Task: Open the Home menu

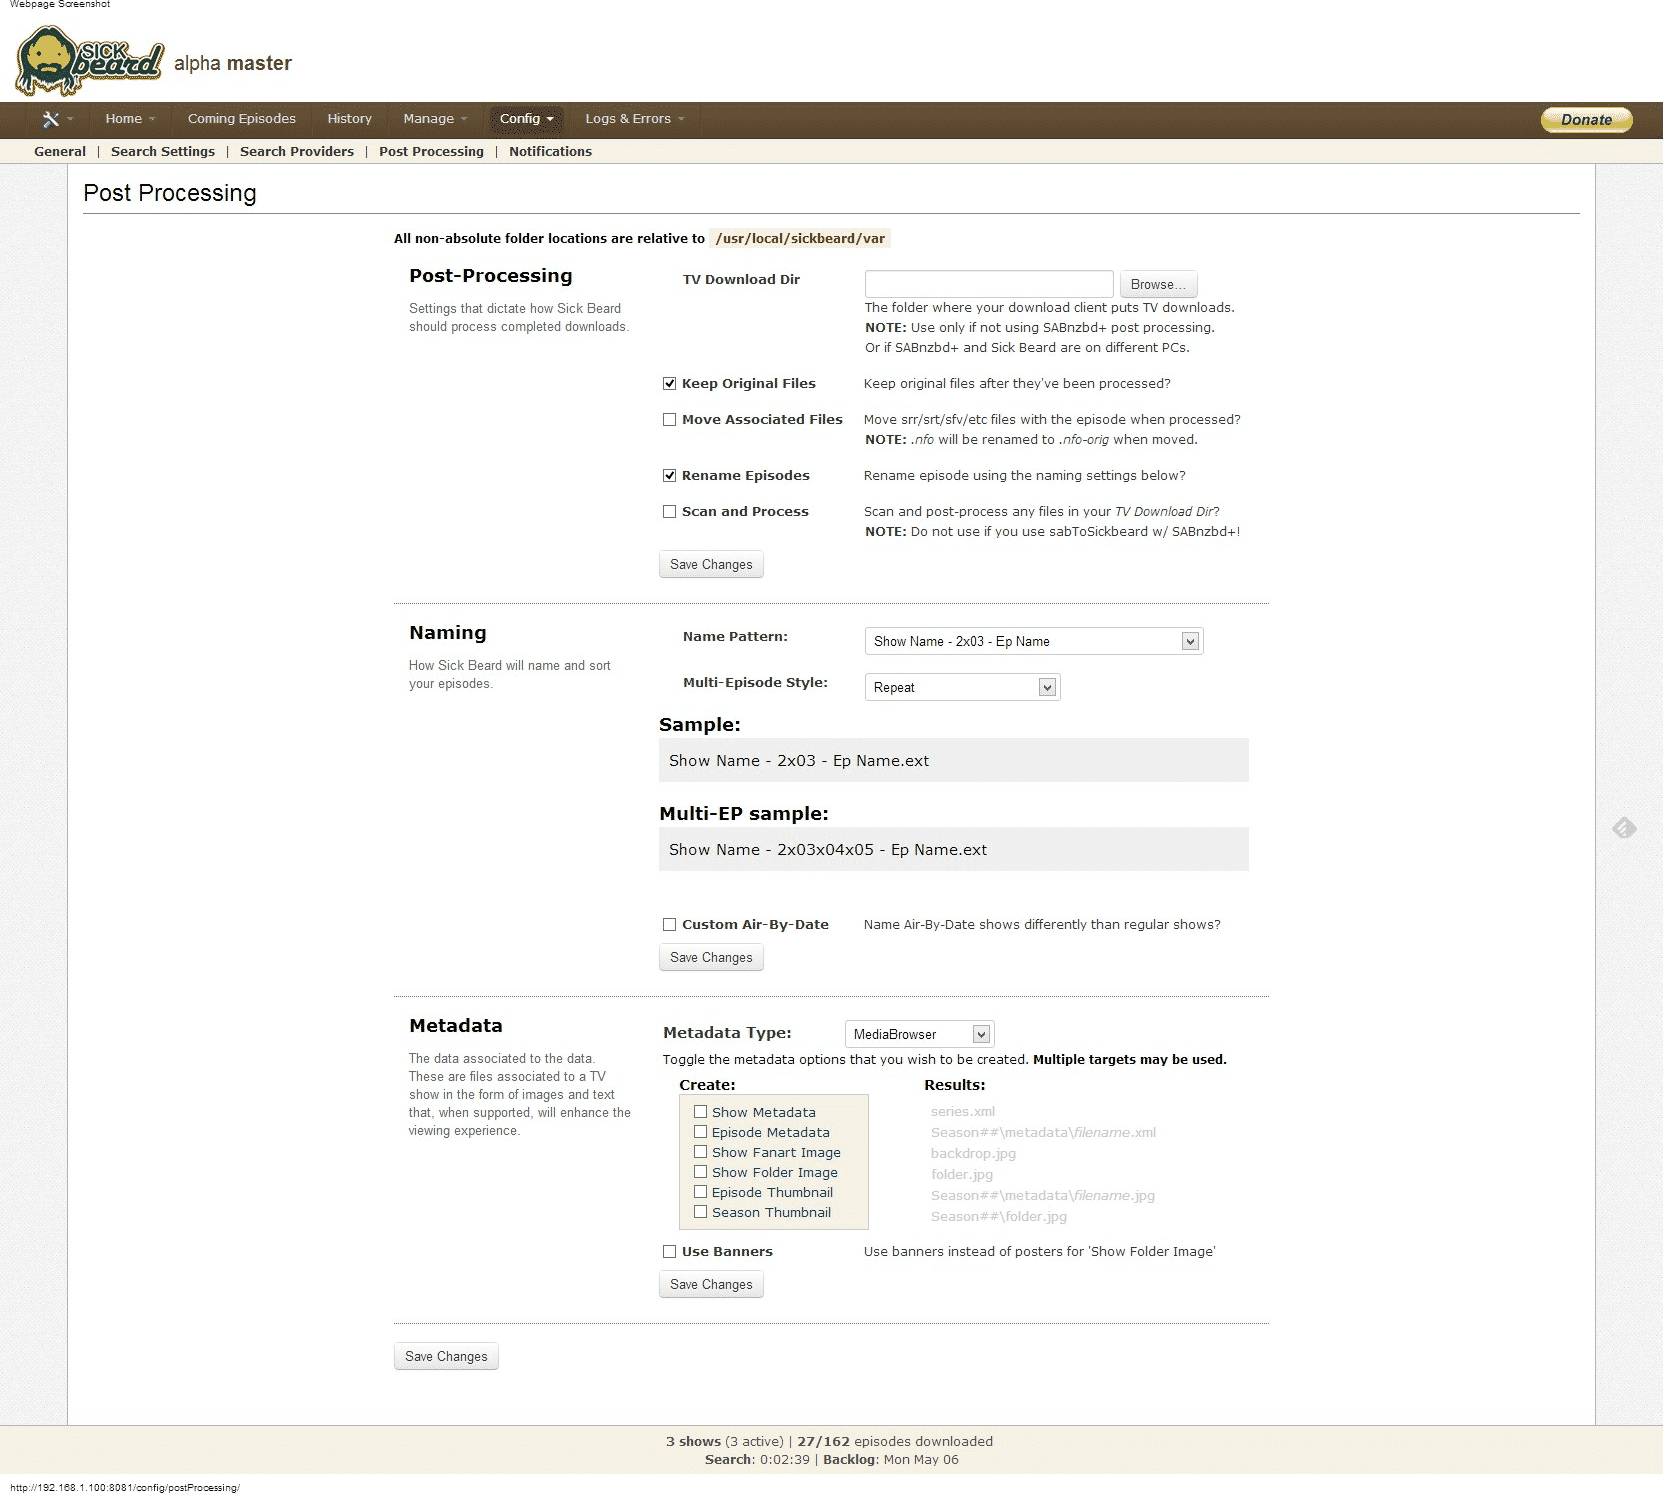Action: coord(130,119)
